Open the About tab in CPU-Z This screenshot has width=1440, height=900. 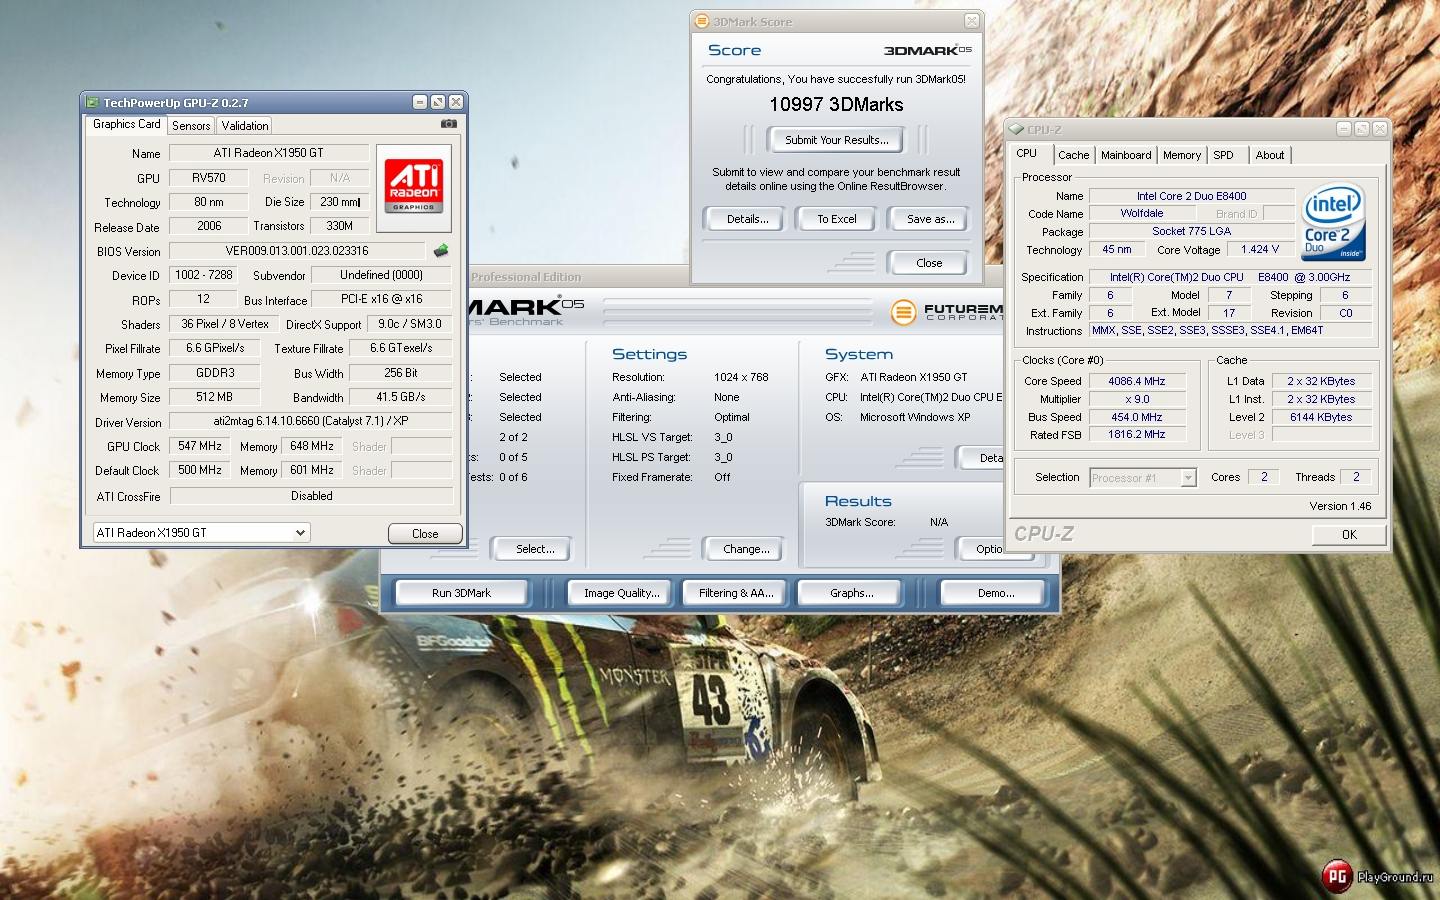click(1270, 155)
